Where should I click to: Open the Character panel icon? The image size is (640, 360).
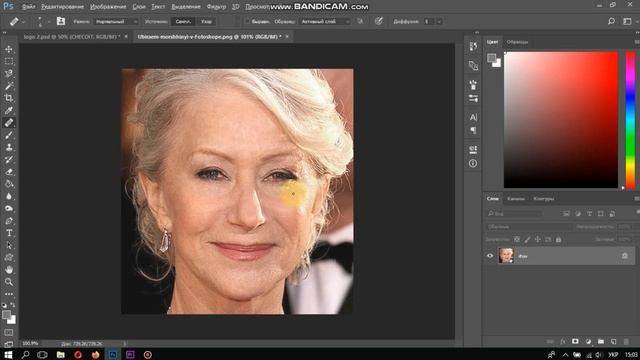(x=473, y=118)
